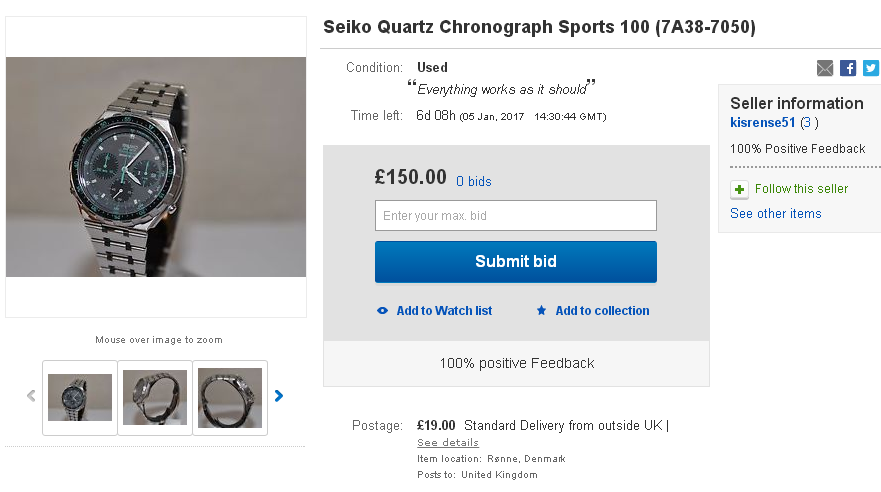Follow this seller
This screenshot has width=881, height=492.
(801, 189)
